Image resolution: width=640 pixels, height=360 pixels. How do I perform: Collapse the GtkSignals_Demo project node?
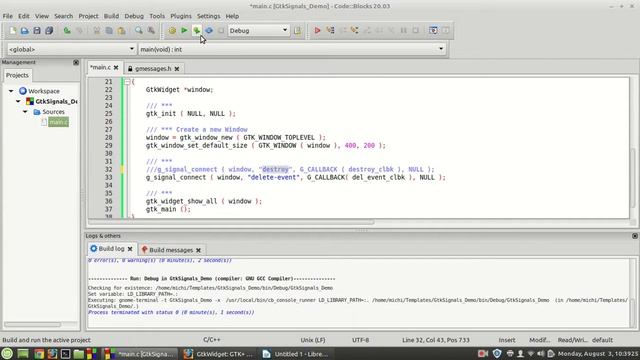[x=18, y=101]
